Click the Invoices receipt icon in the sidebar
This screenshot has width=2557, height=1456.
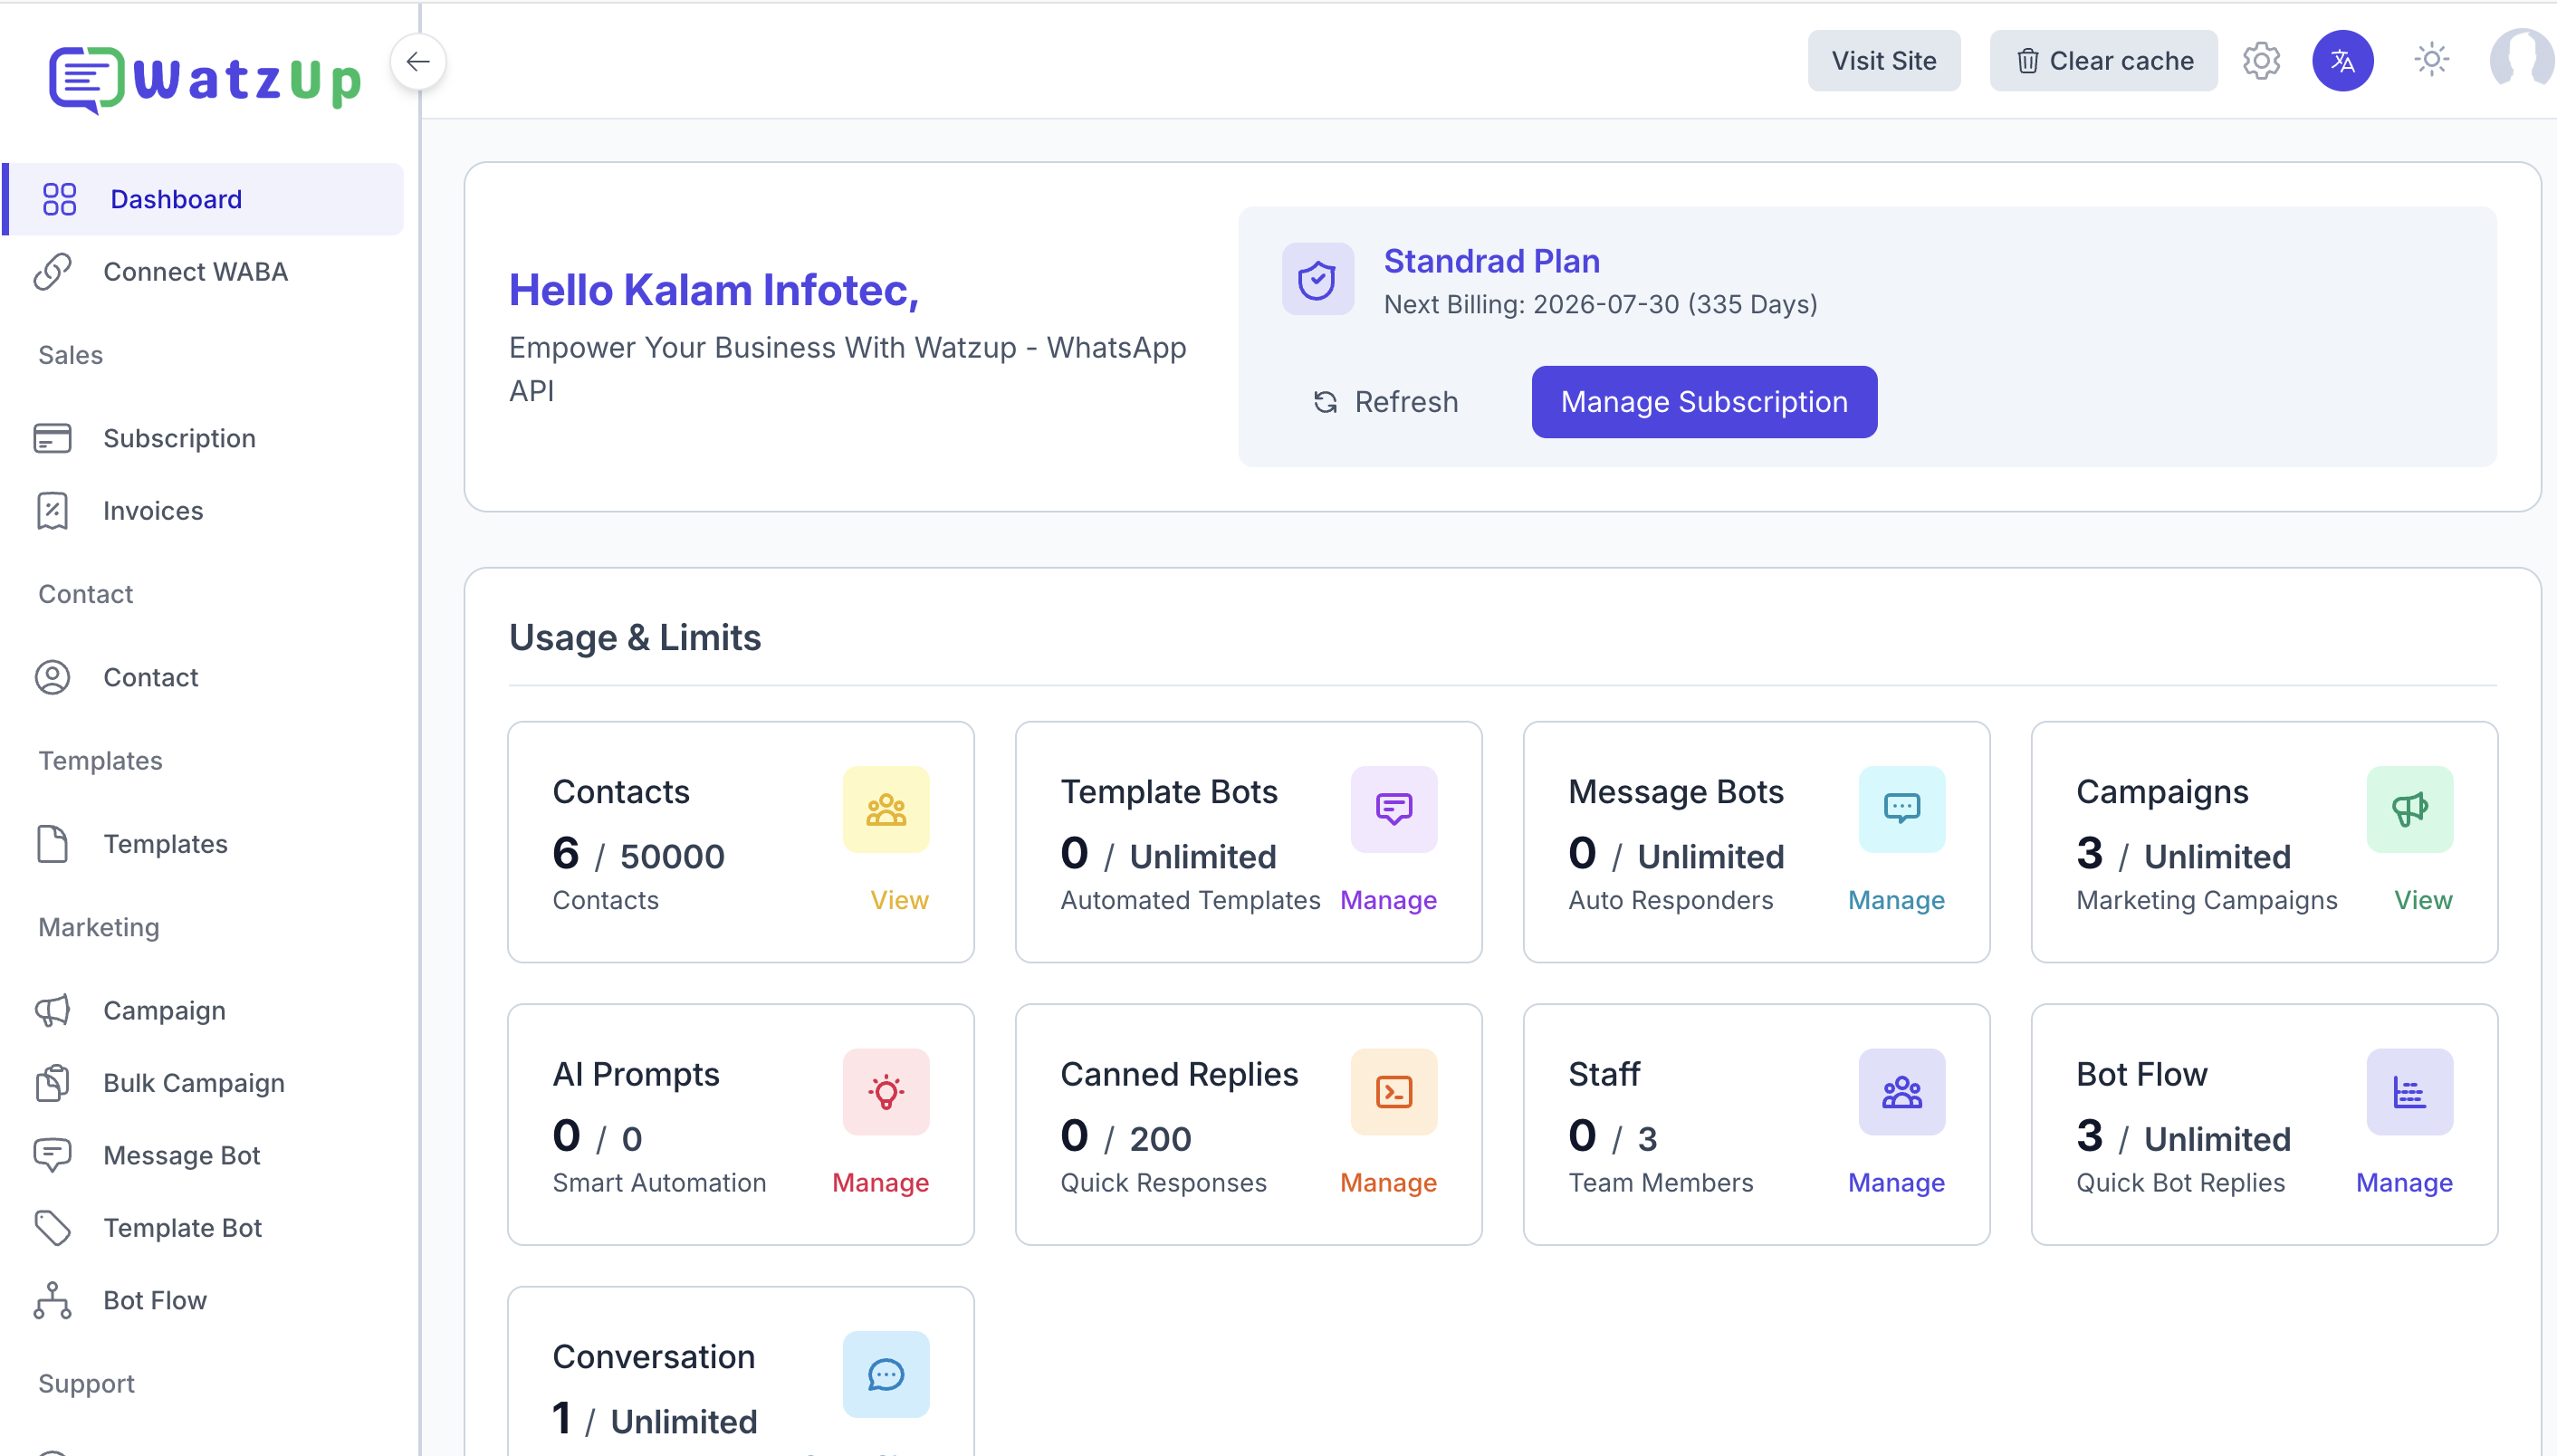coord(52,511)
